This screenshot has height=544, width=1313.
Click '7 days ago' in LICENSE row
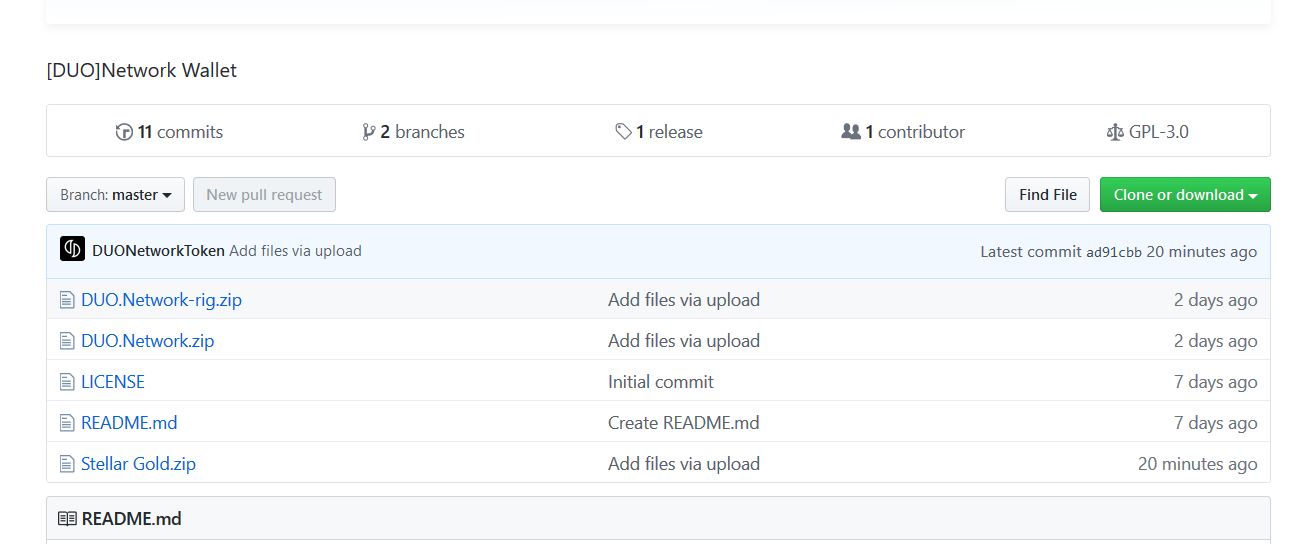tap(1215, 382)
